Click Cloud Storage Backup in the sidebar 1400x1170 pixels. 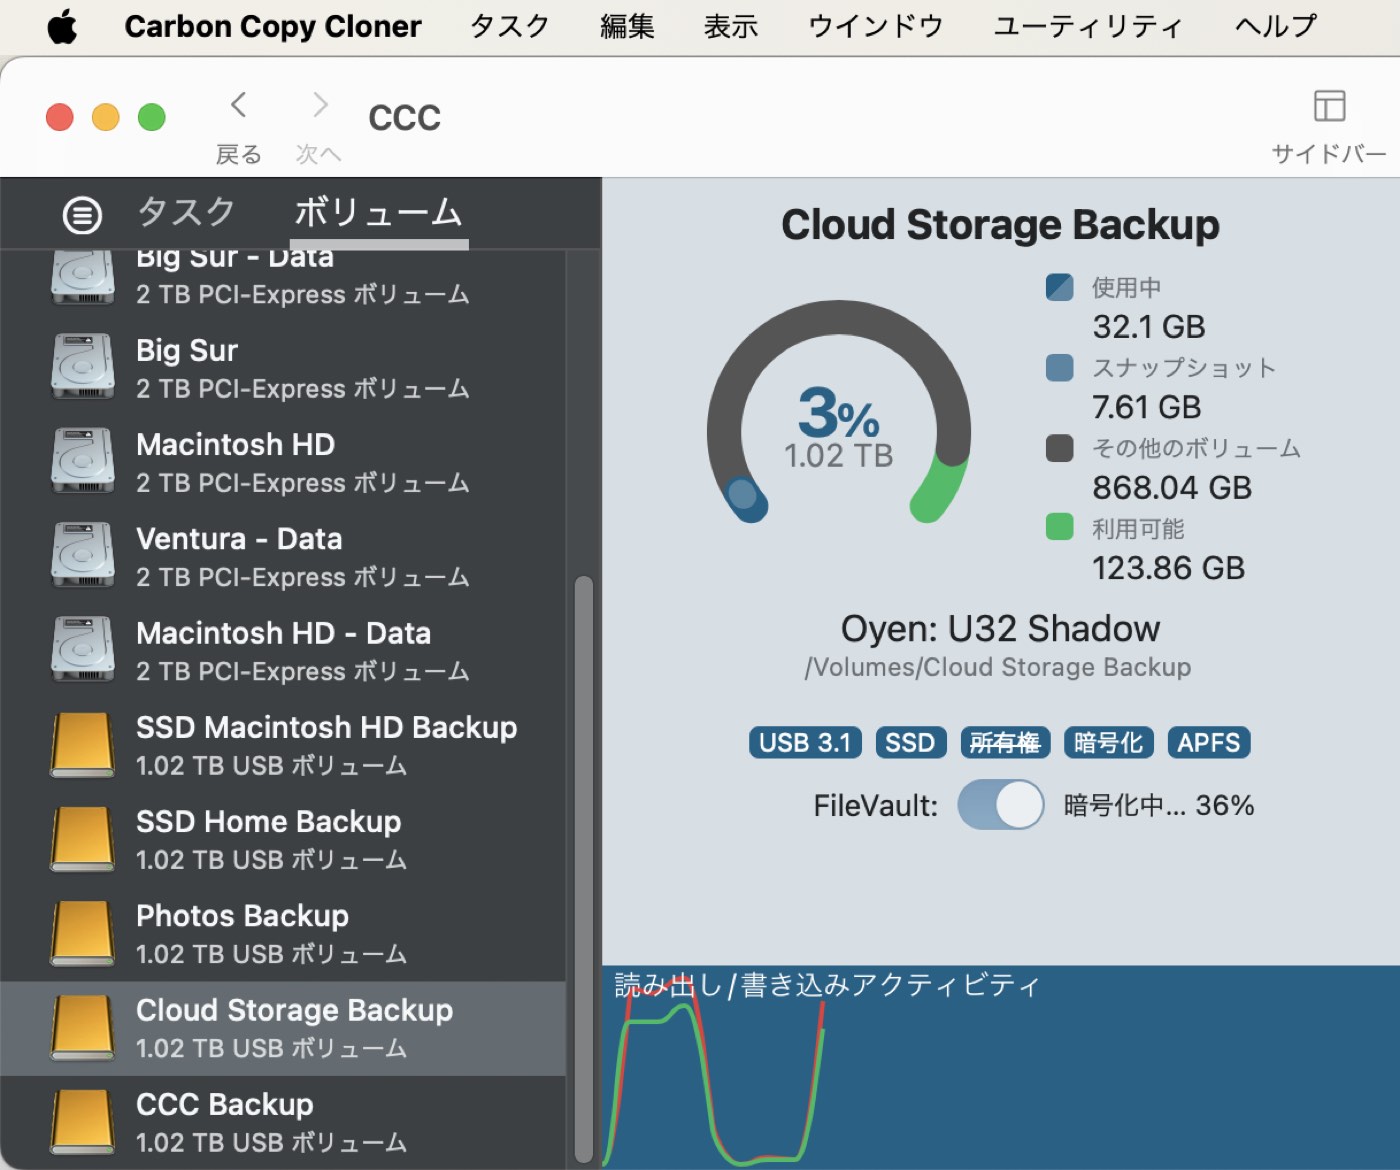coord(295,1010)
